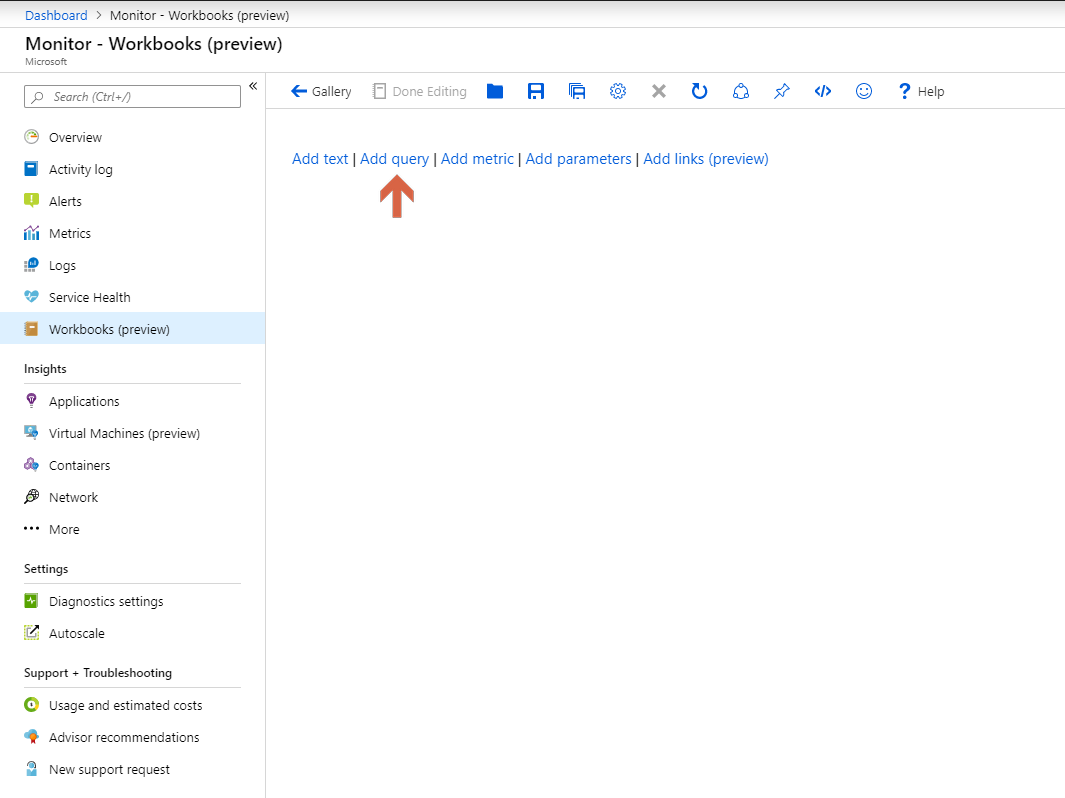Collapse the sidebar with double chevron
Screen dimensions: 1065x798
(x=253, y=86)
